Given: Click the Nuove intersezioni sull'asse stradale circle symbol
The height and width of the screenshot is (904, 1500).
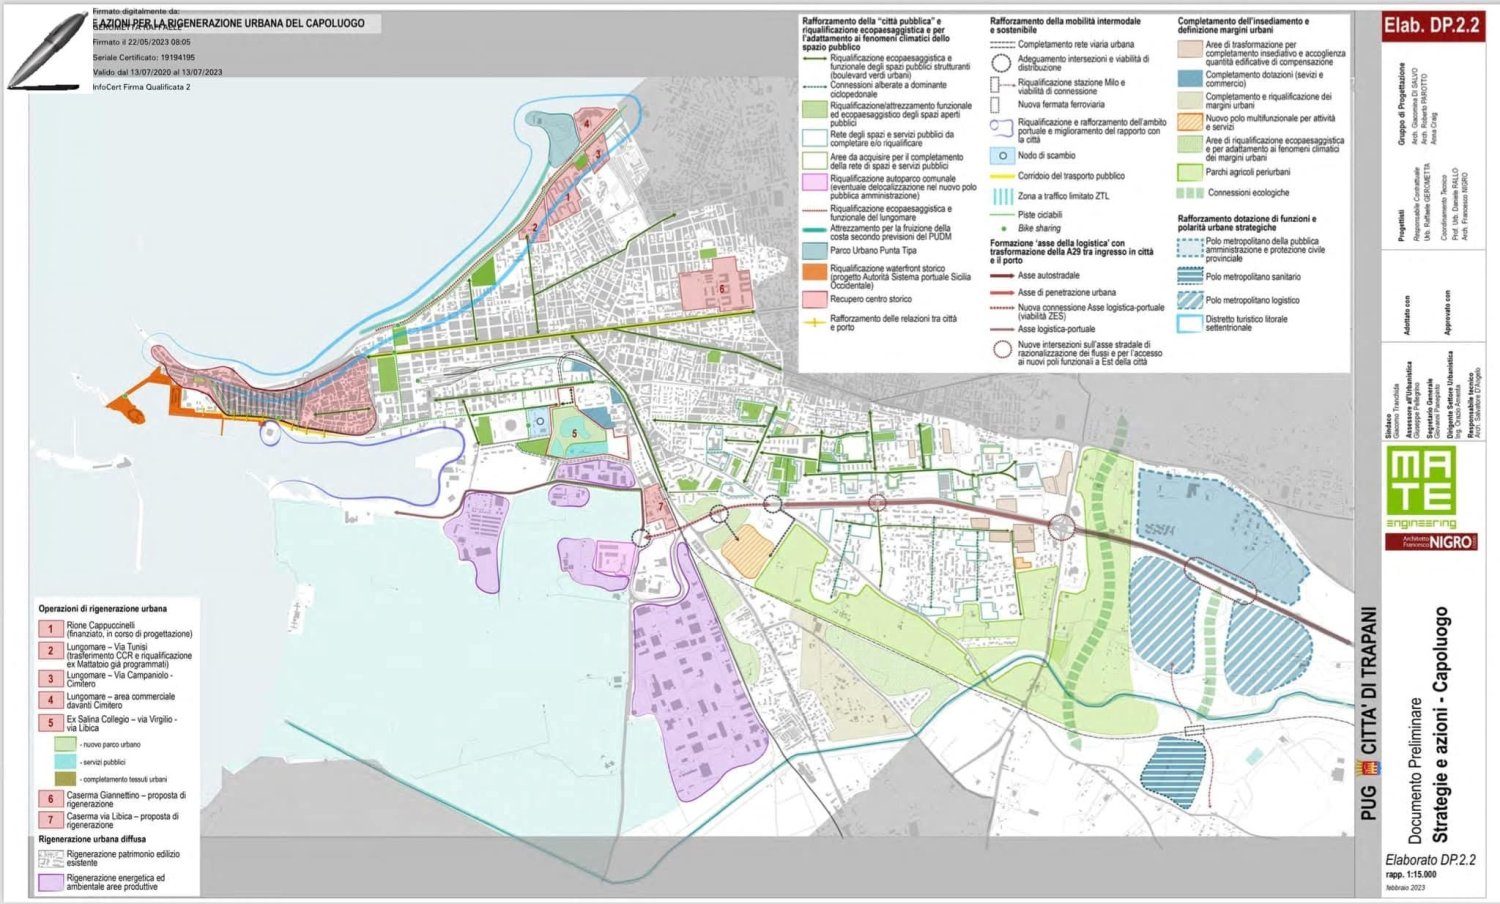Looking at the screenshot, I should tap(1002, 349).
